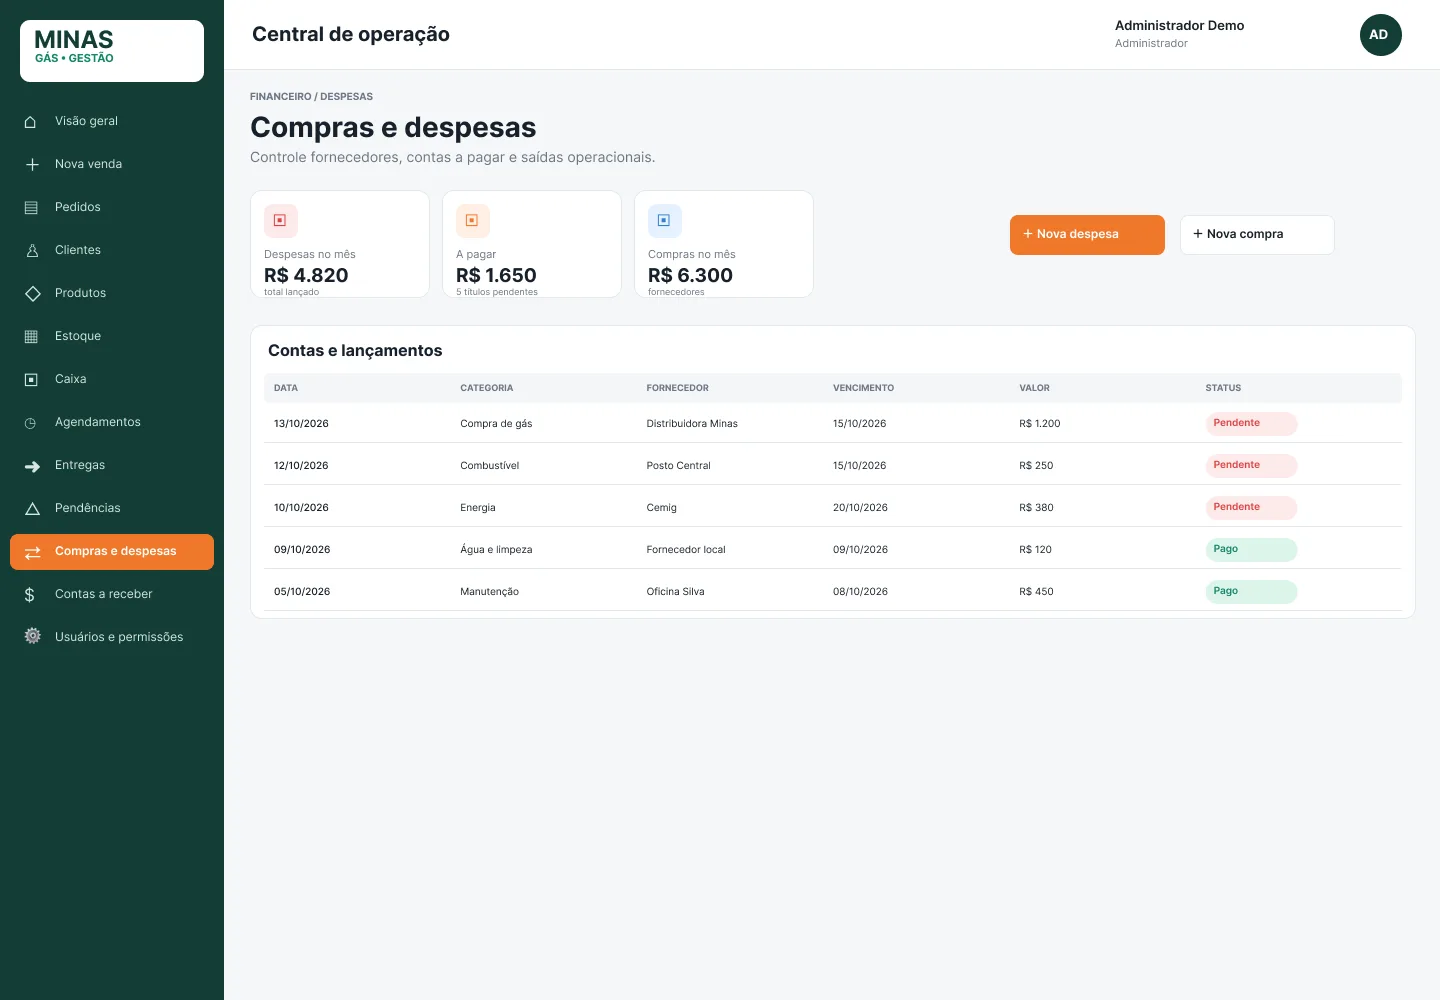
Task: Click the home icon beside Visão geral
Action: (x=31, y=122)
